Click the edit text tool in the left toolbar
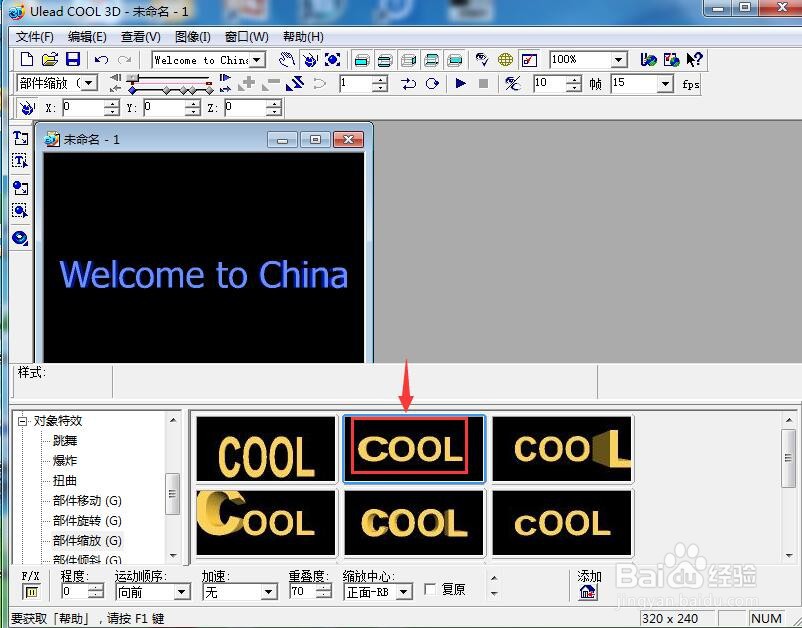 point(20,161)
